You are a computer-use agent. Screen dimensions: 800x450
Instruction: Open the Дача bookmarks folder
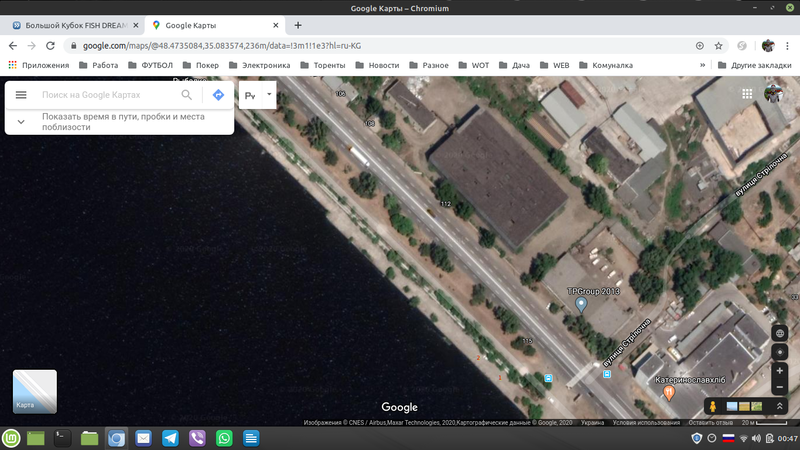(x=515, y=65)
